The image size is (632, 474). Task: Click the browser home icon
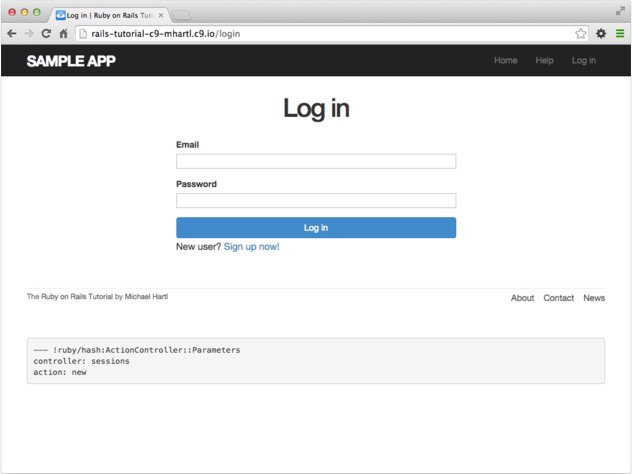tap(63, 33)
